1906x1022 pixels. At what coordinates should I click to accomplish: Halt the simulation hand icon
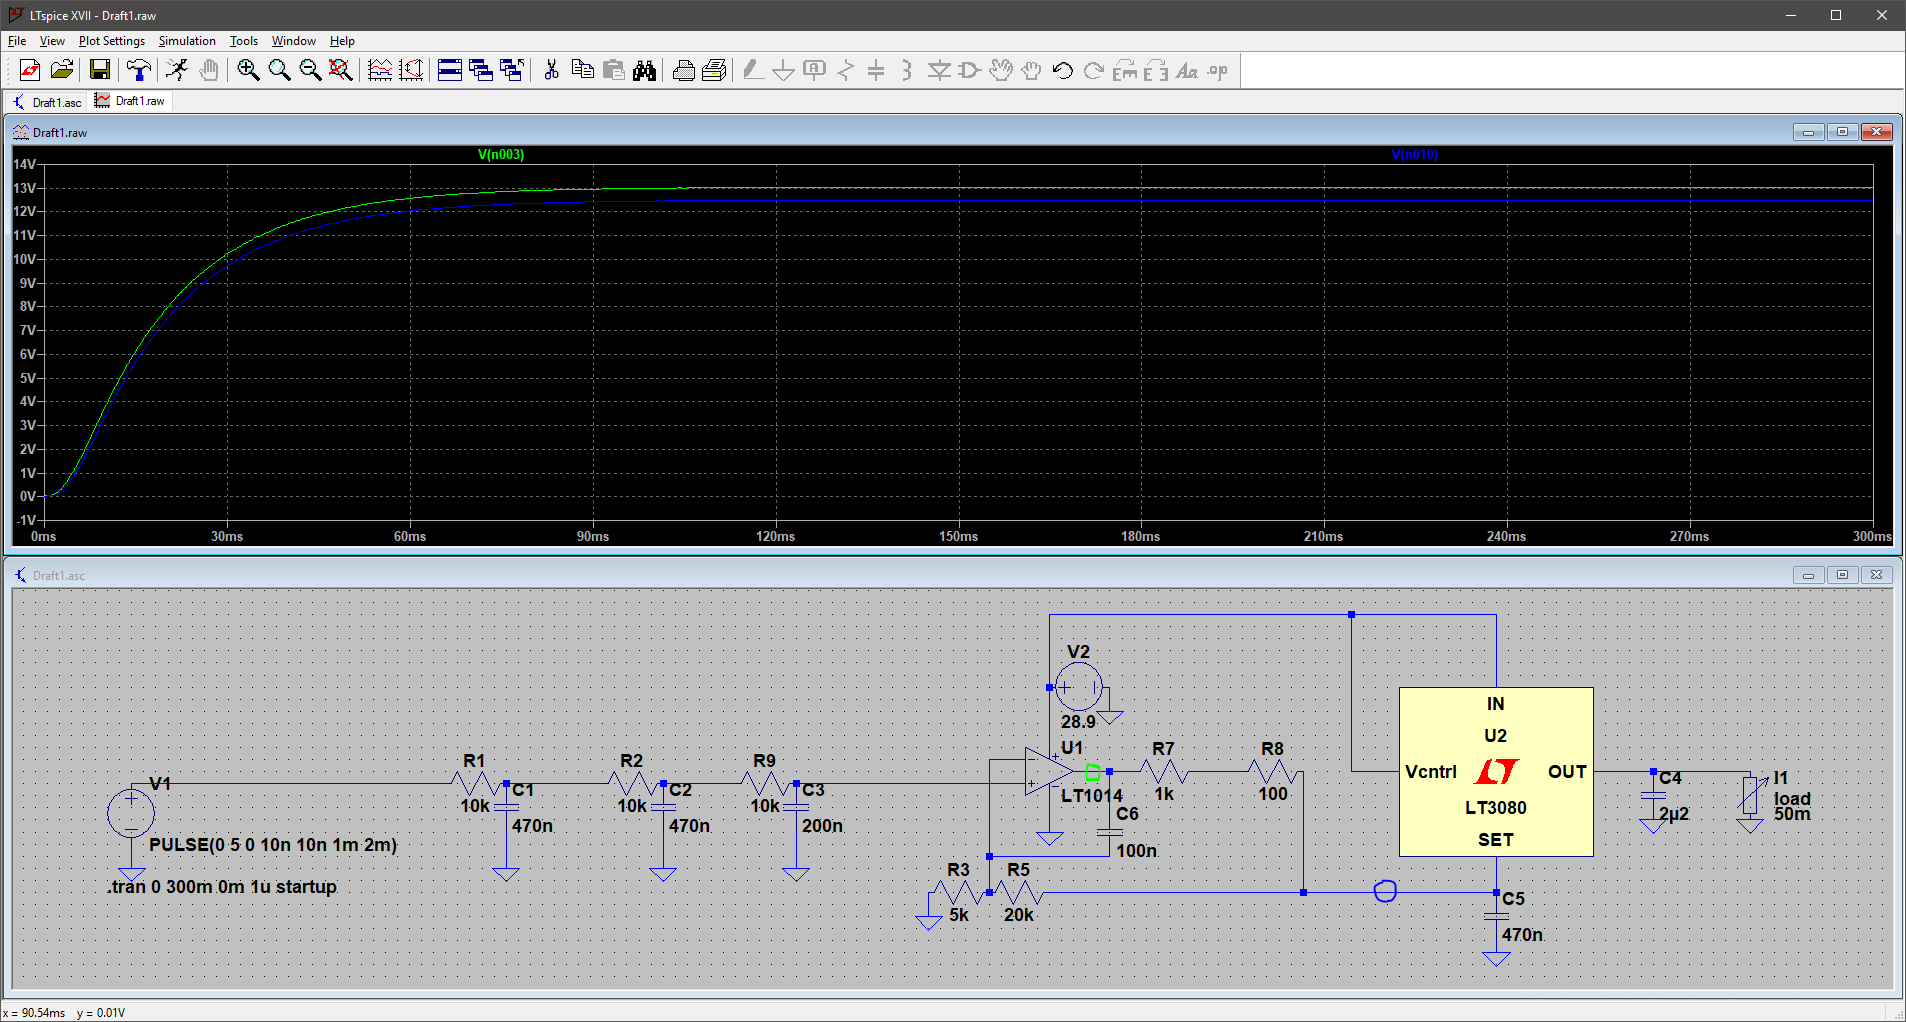[208, 70]
